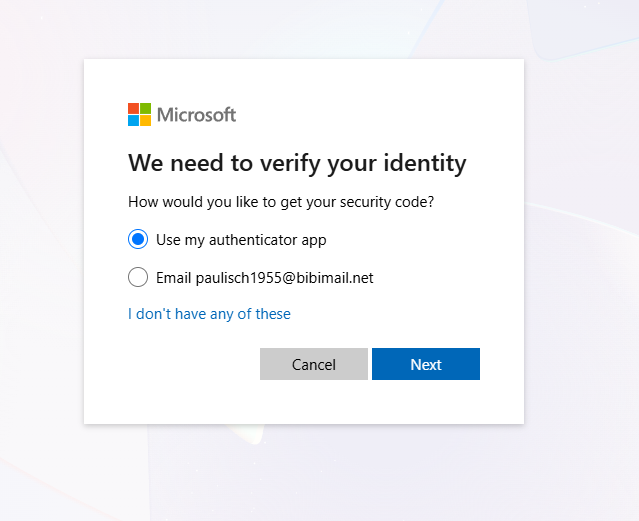This screenshot has height=521, width=639.
Task: Open the 'I don't have any of these' link
Action: click(x=209, y=314)
